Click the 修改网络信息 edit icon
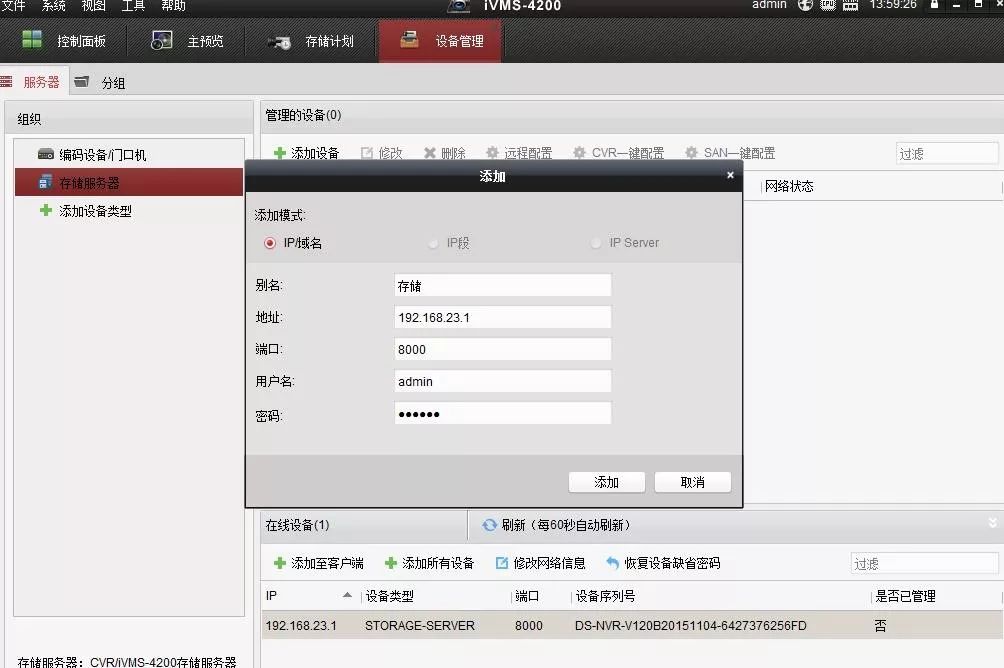The width and height of the screenshot is (1004, 668). coord(501,563)
